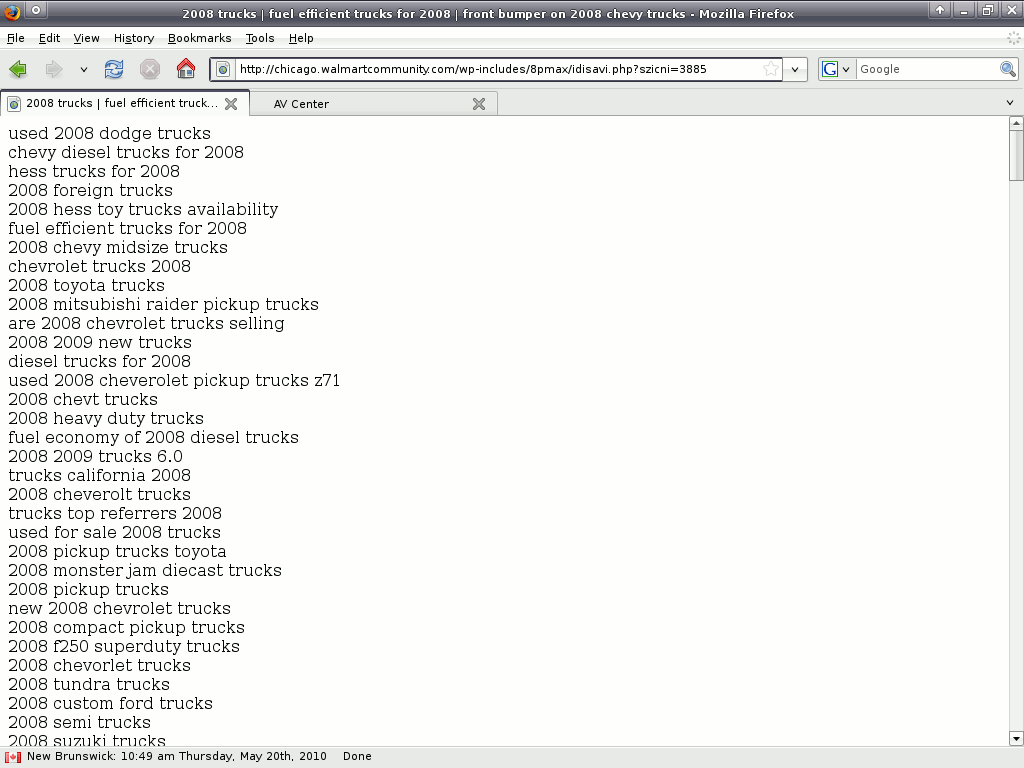Click the scrollbar down arrow
This screenshot has width=1024, height=768.
pos(1016,739)
